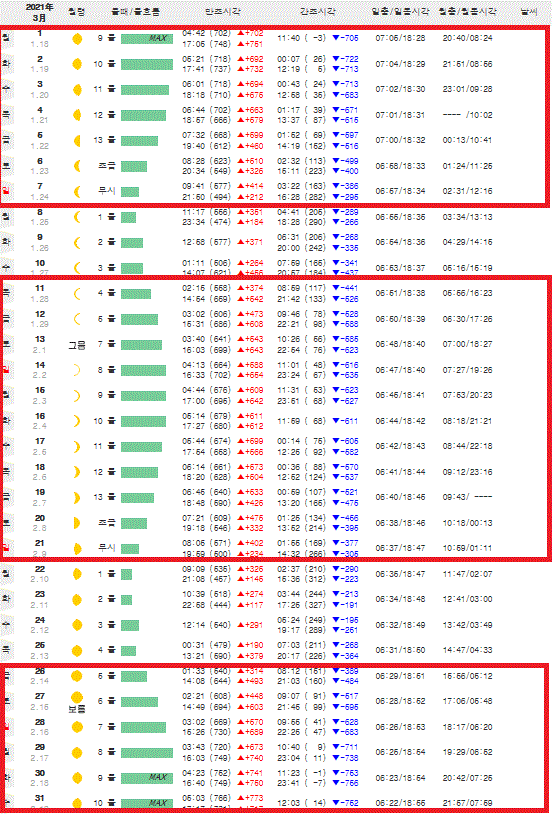
Task: Click the green flow bar for March 8
Action: point(128,218)
